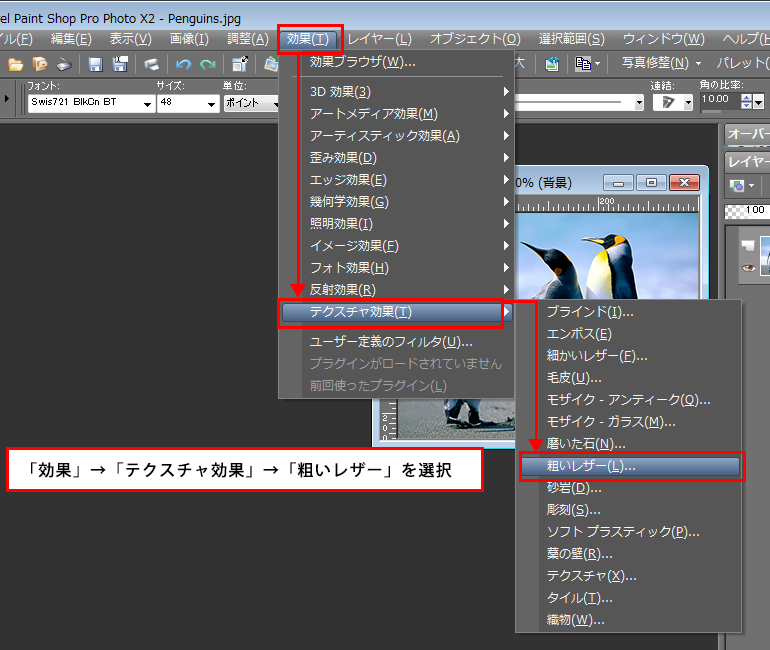The image size is (770, 650).
Task: Choose エンボス(E) texture effect
Action: [x=628, y=334]
